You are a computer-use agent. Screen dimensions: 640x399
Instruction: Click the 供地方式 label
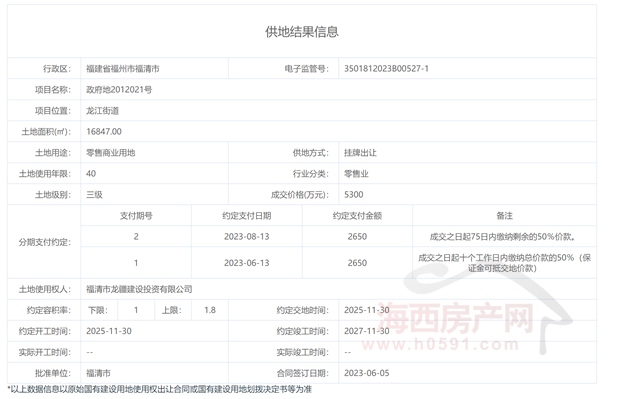(310, 153)
